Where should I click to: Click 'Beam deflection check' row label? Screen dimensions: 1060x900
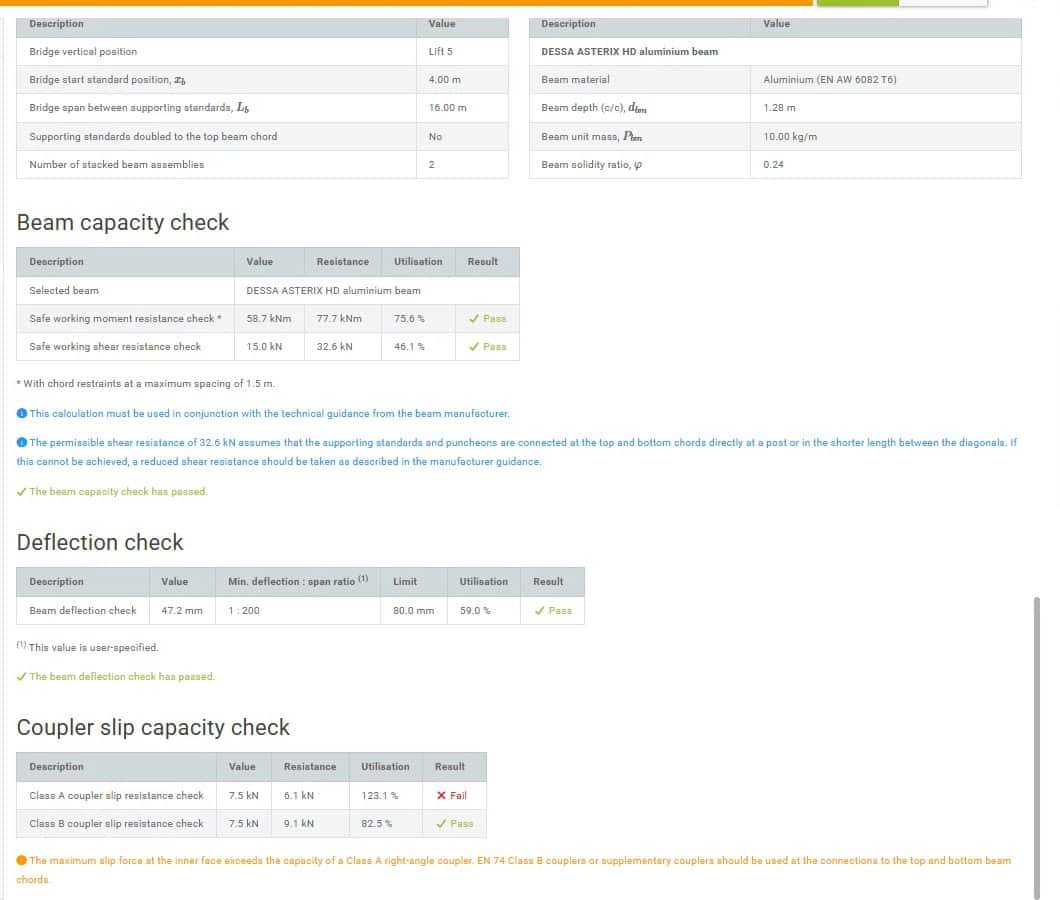point(82,611)
